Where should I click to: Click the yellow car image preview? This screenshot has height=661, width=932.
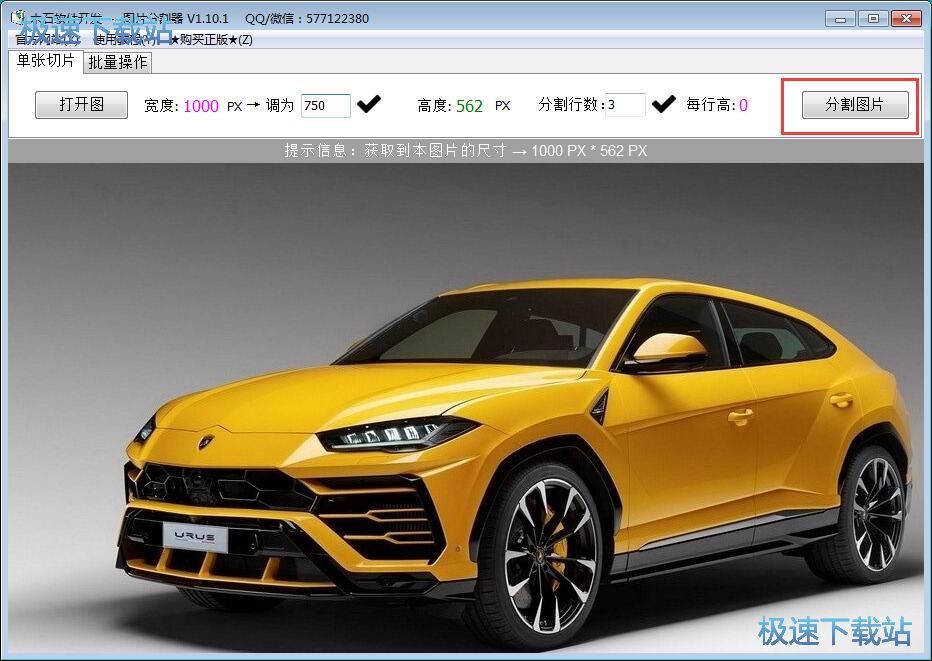tap(466, 408)
